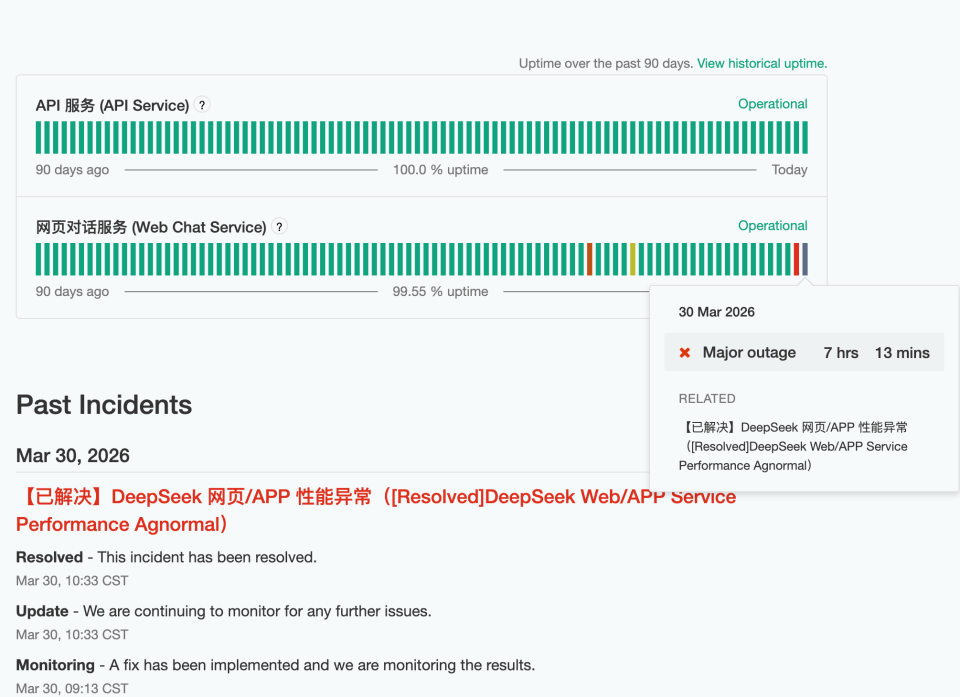Click the red X major outage icon
The width and height of the screenshot is (960, 697).
685,353
